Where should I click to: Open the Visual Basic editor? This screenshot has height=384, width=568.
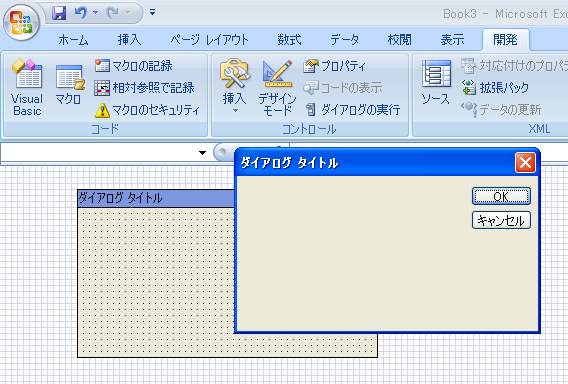27,87
